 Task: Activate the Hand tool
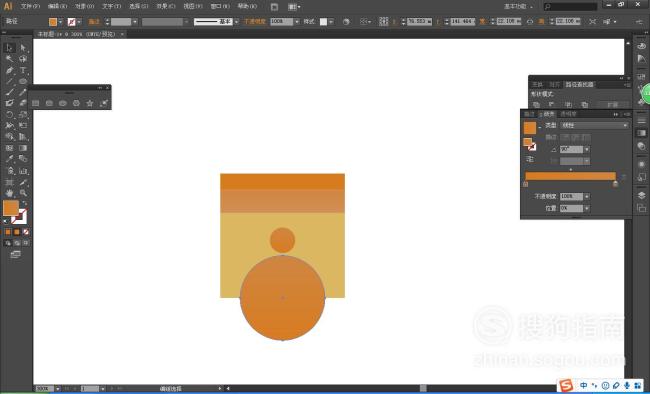tap(9, 193)
